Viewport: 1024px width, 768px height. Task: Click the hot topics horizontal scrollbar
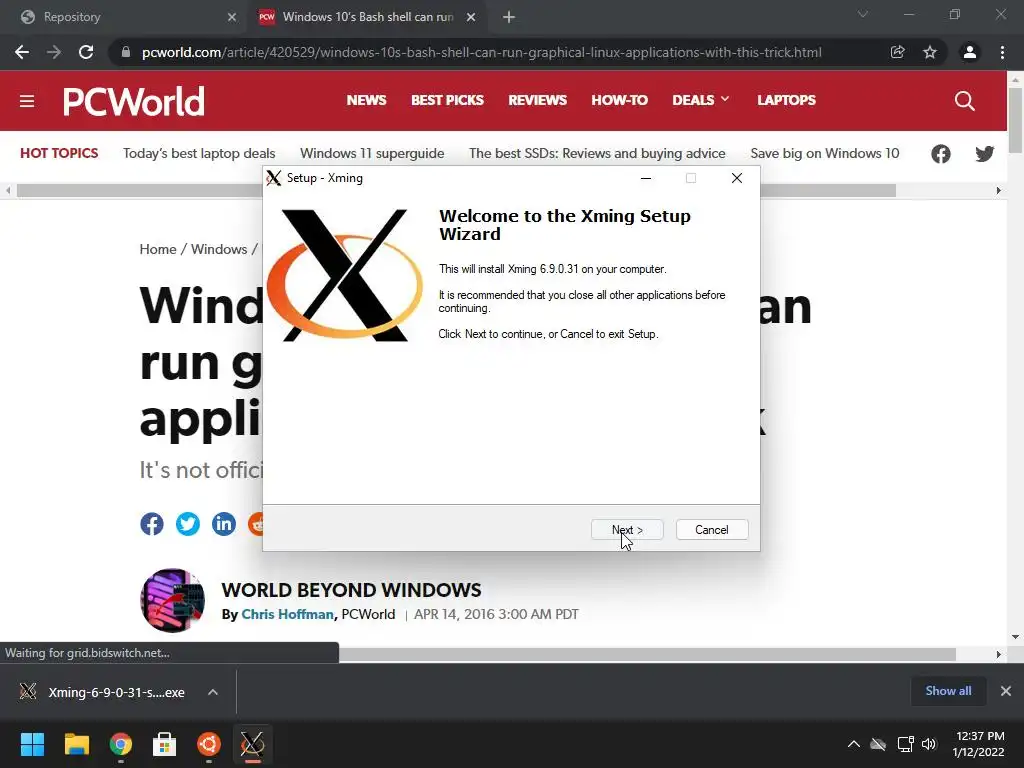point(456,191)
